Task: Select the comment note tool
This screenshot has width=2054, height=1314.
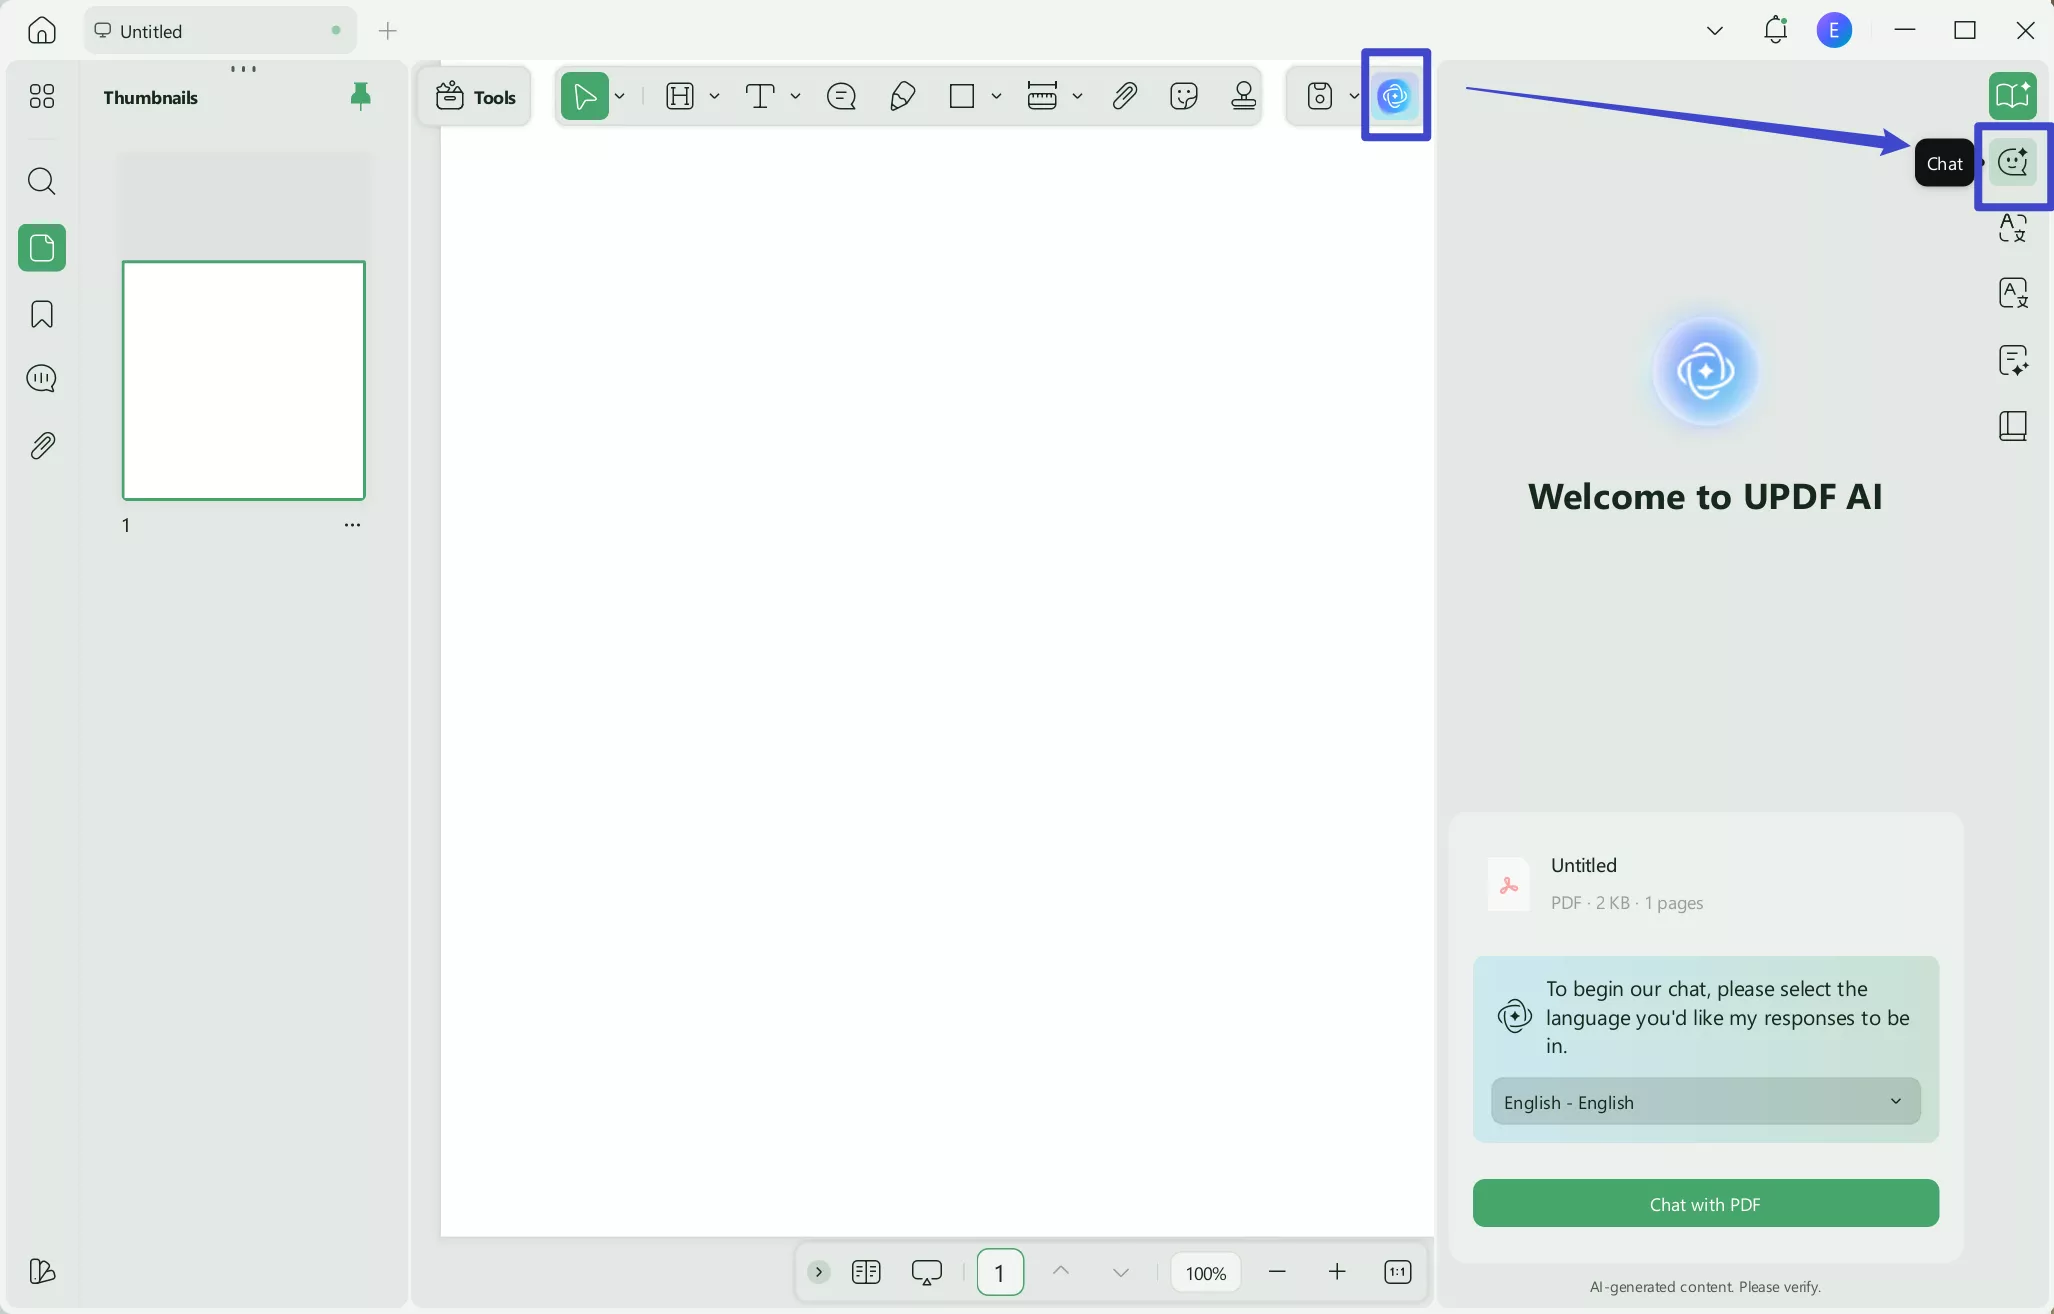Action: [841, 96]
